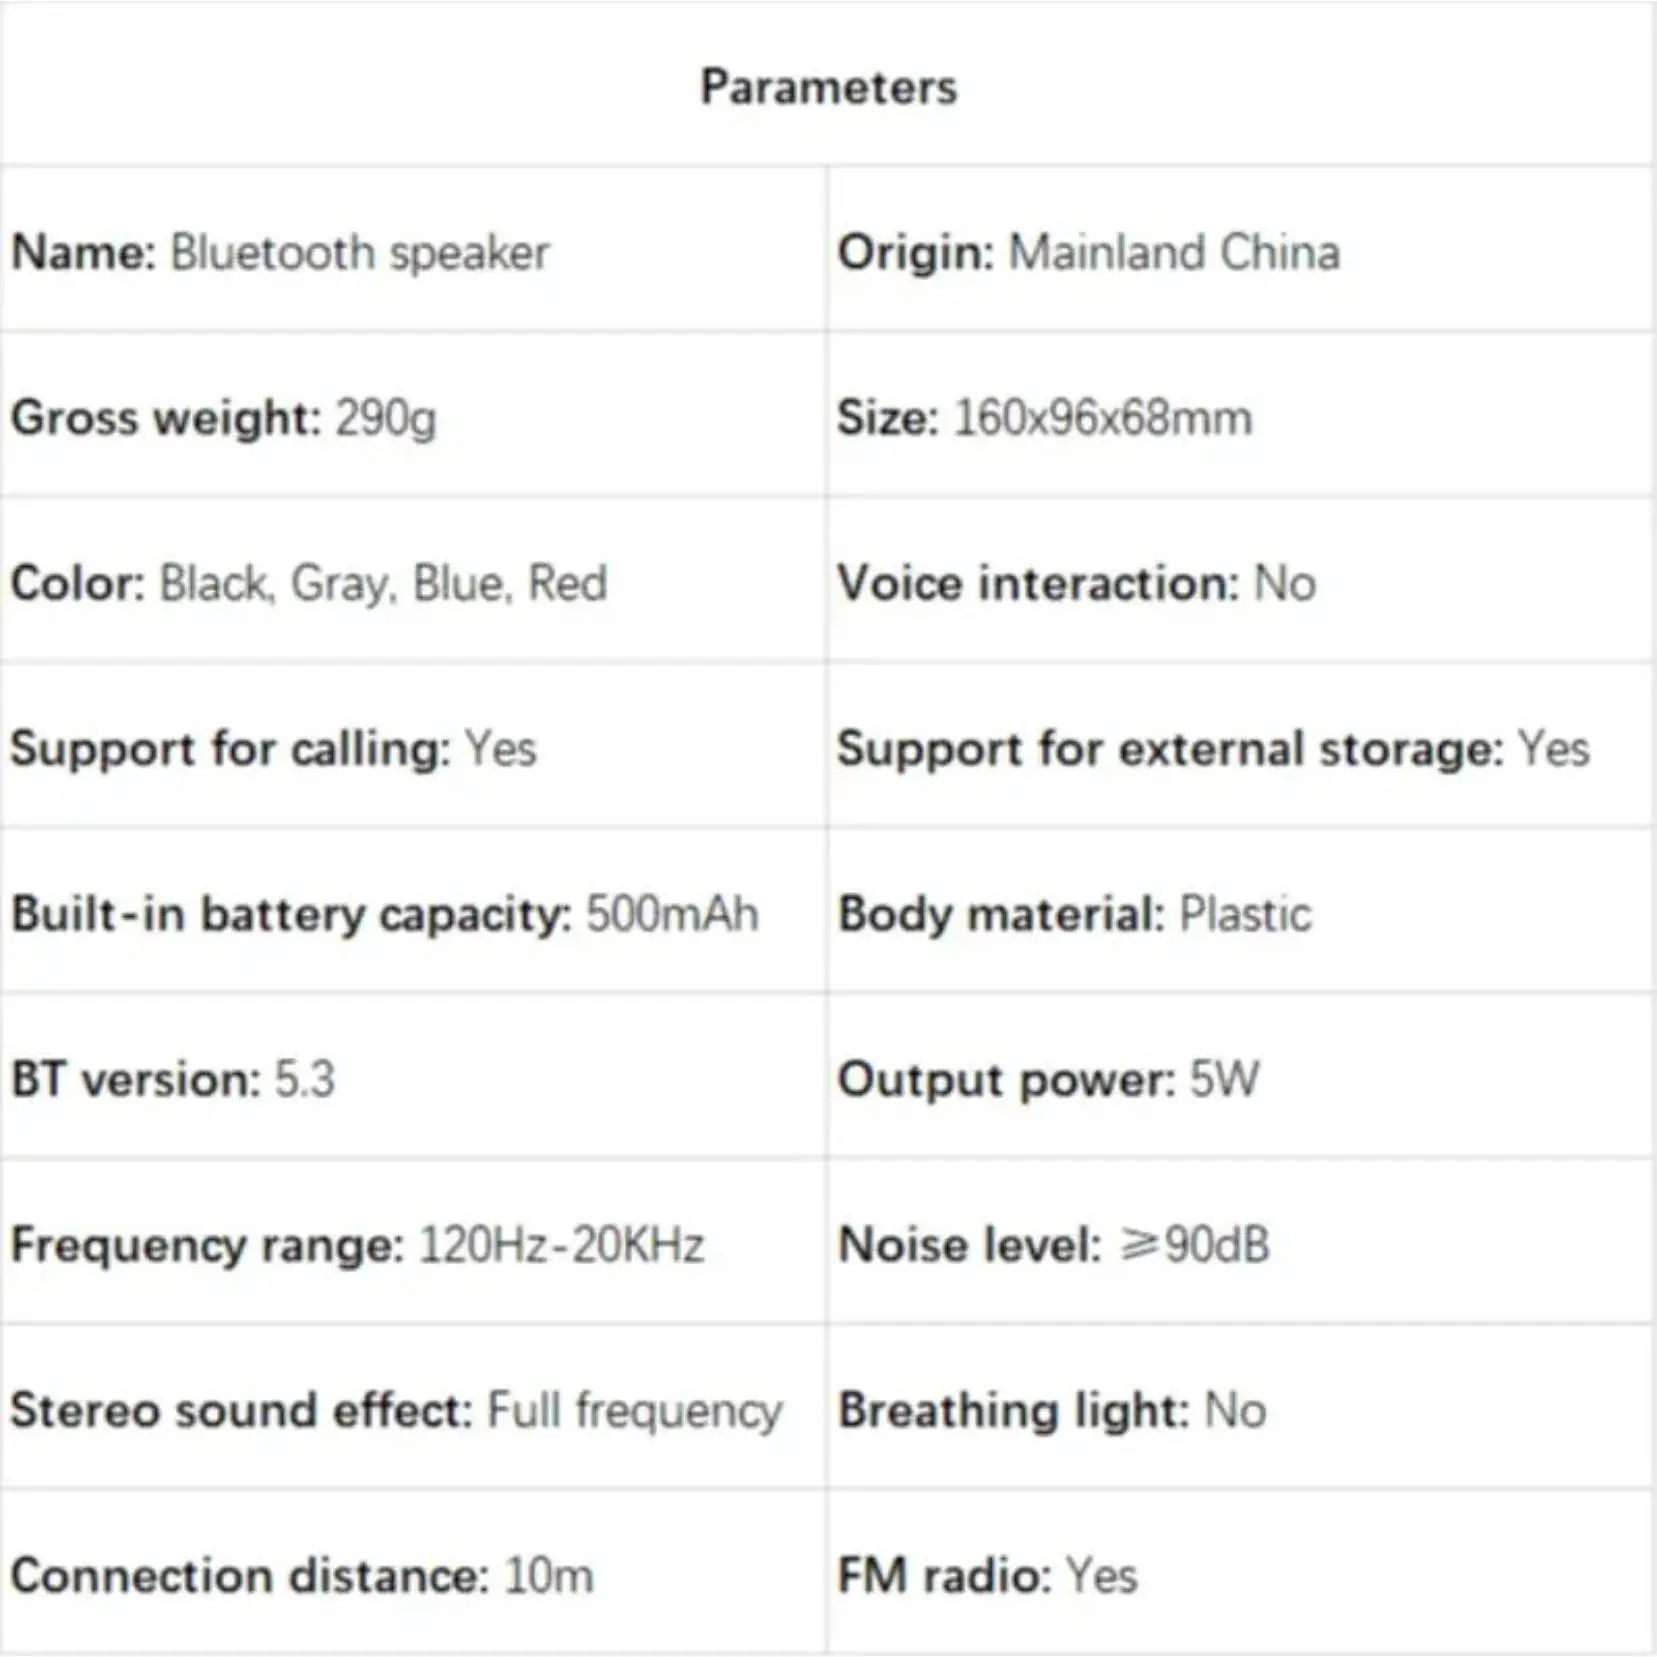Click the BT version 5.3 cell
Viewport: 1657px width, 1657px height.
click(173, 1079)
